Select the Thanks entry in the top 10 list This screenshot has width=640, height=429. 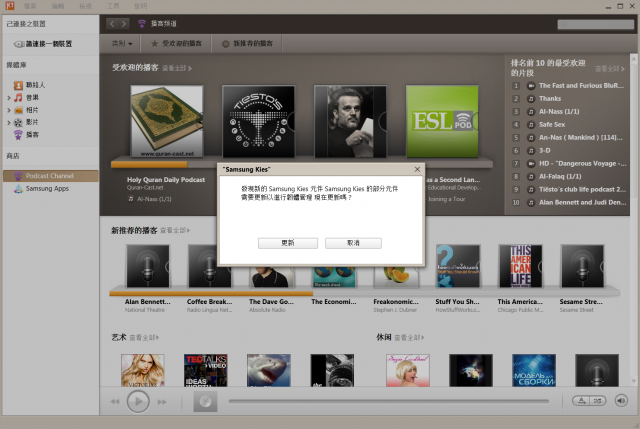(550, 99)
